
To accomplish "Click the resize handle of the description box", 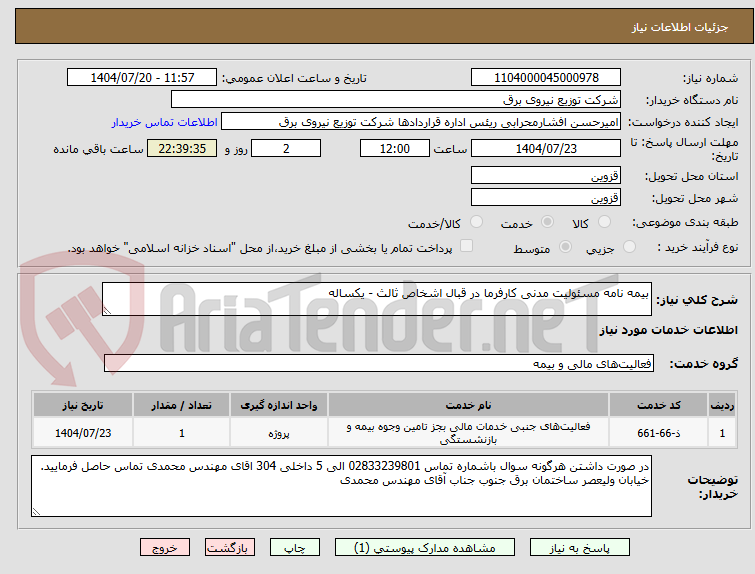I will tap(107, 311).
